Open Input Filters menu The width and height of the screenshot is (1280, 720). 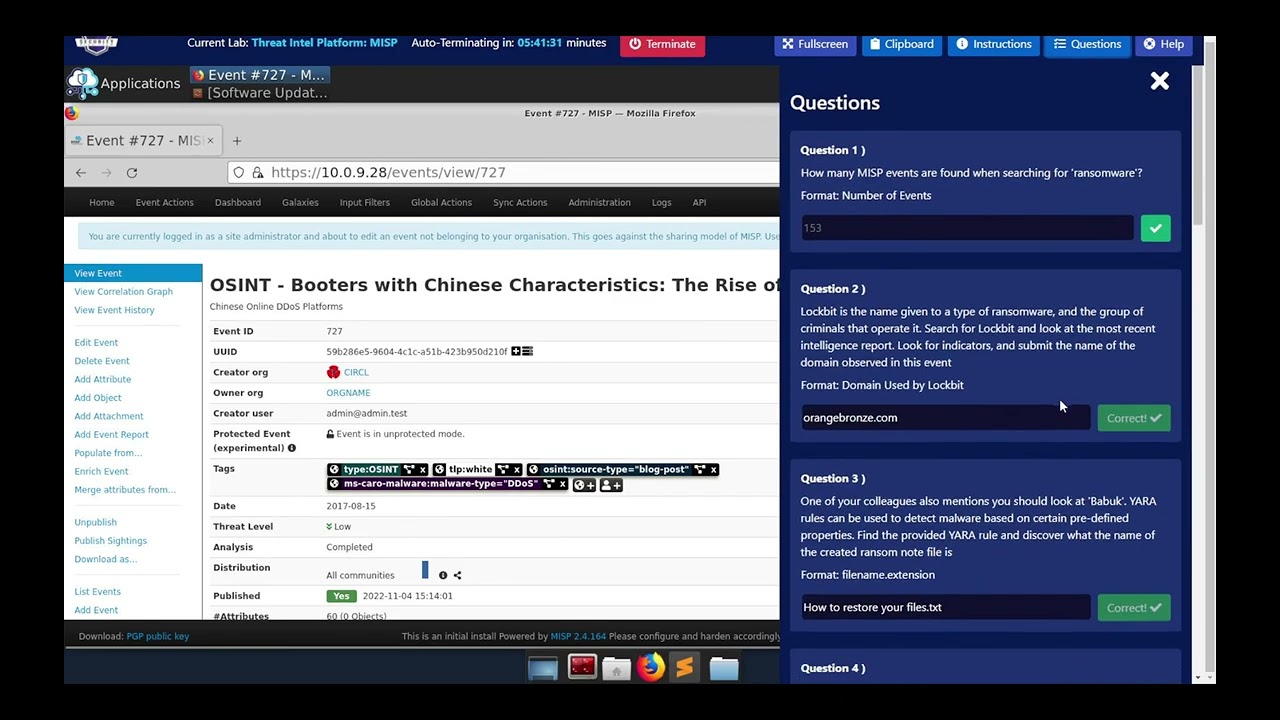point(365,203)
